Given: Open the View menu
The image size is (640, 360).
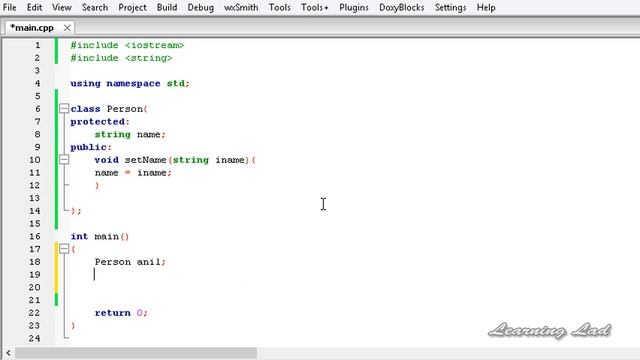Looking at the screenshot, I should [x=62, y=8].
